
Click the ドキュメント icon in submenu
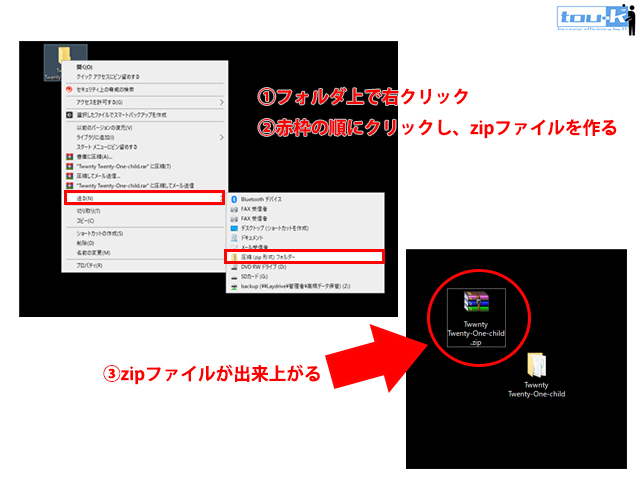[x=234, y=238]
